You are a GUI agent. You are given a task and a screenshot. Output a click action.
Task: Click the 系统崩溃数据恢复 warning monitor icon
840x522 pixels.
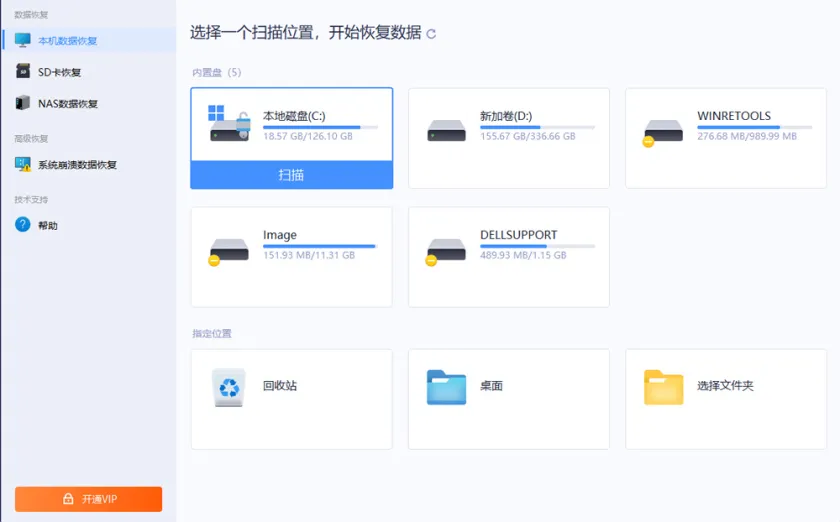pos(22,164)
